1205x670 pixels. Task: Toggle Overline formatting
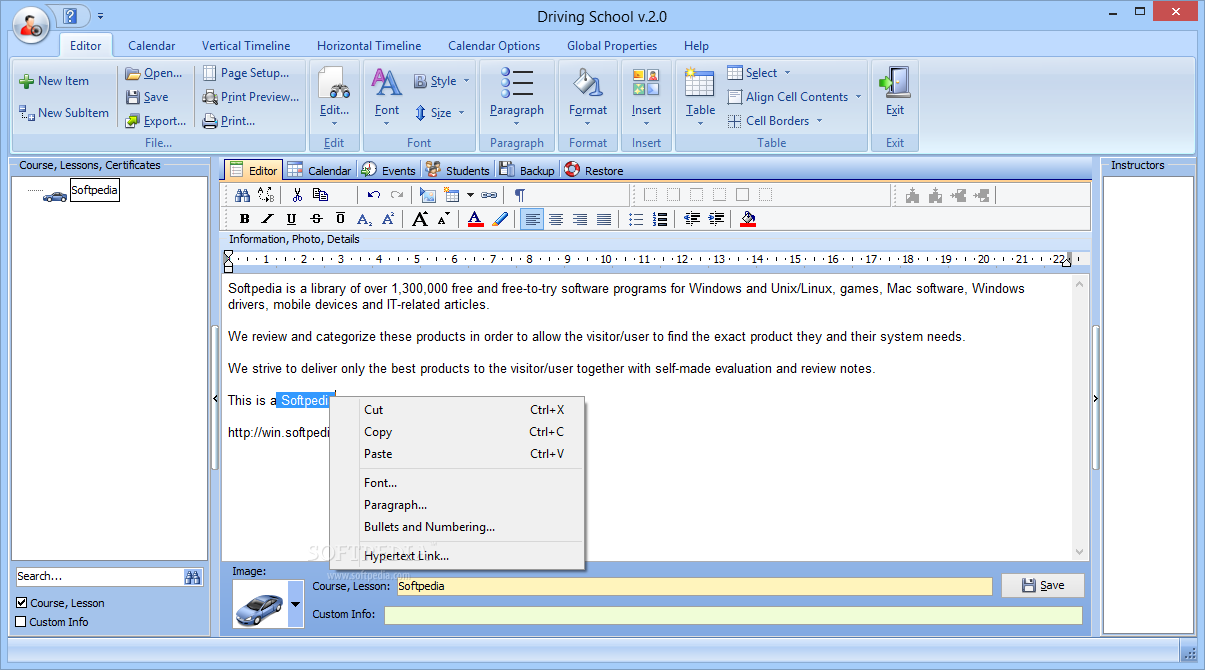pyautogui.click(x=340, y=219)
